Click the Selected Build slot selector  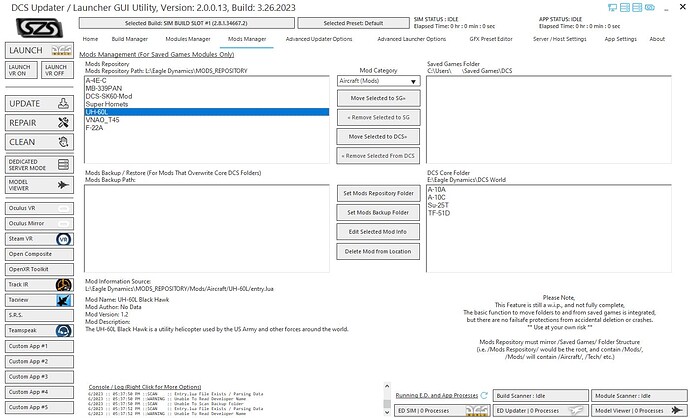point(187,23)
